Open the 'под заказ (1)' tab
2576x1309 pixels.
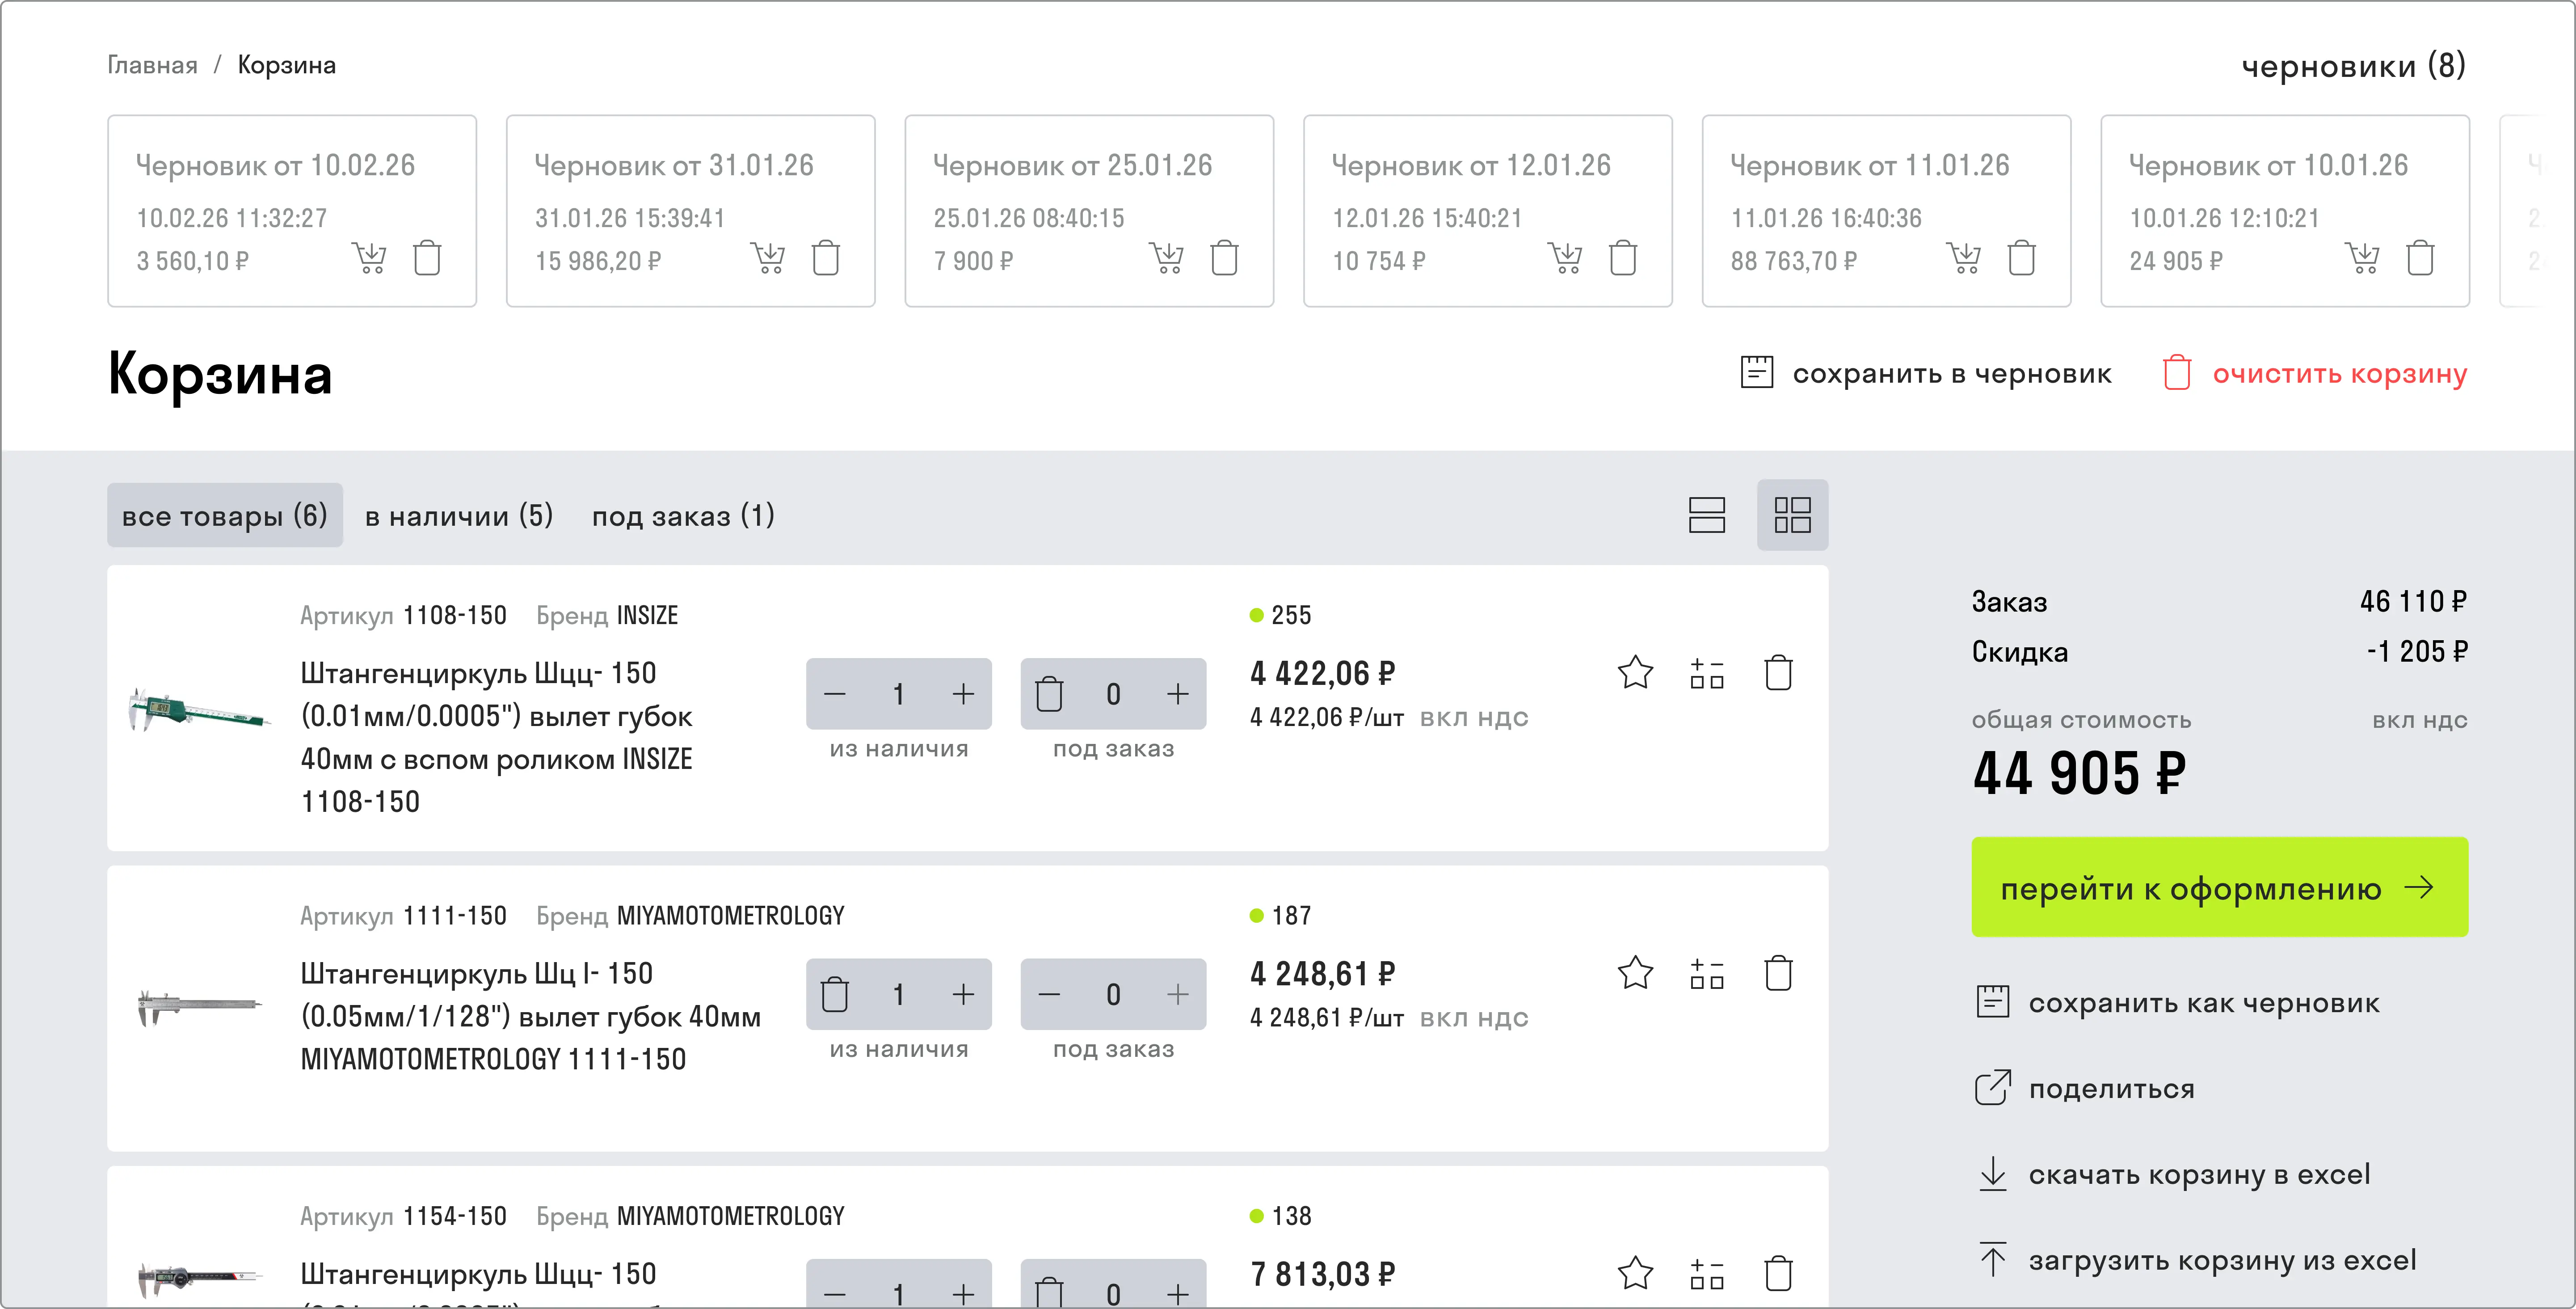pos(683,516)
